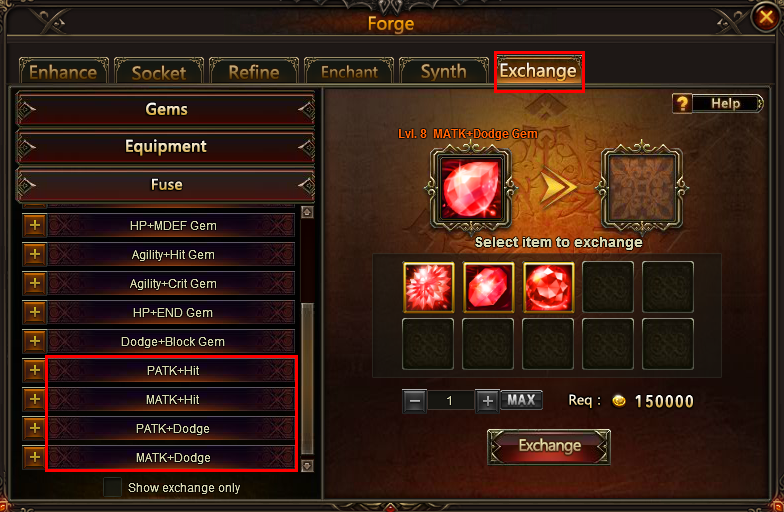Select the spiky red gem in inventory
This screenshot has height=512, width=784.
point(428,287)
